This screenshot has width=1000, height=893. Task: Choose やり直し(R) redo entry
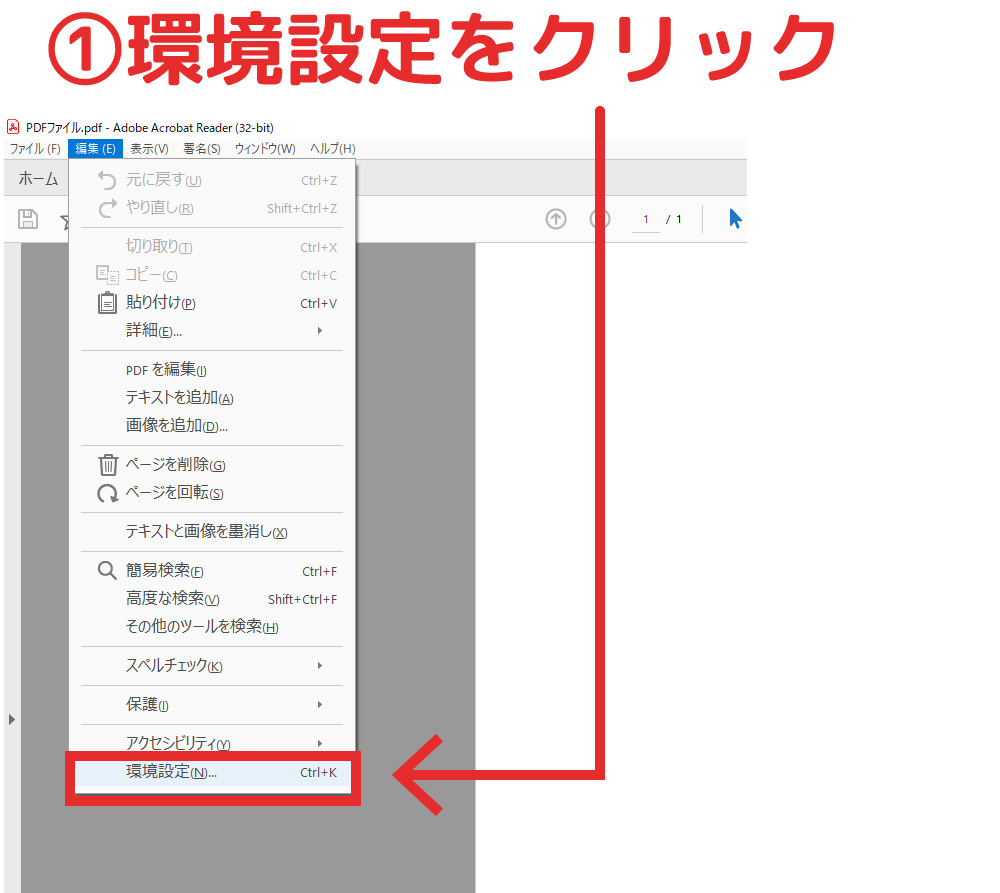coord(212,208)
